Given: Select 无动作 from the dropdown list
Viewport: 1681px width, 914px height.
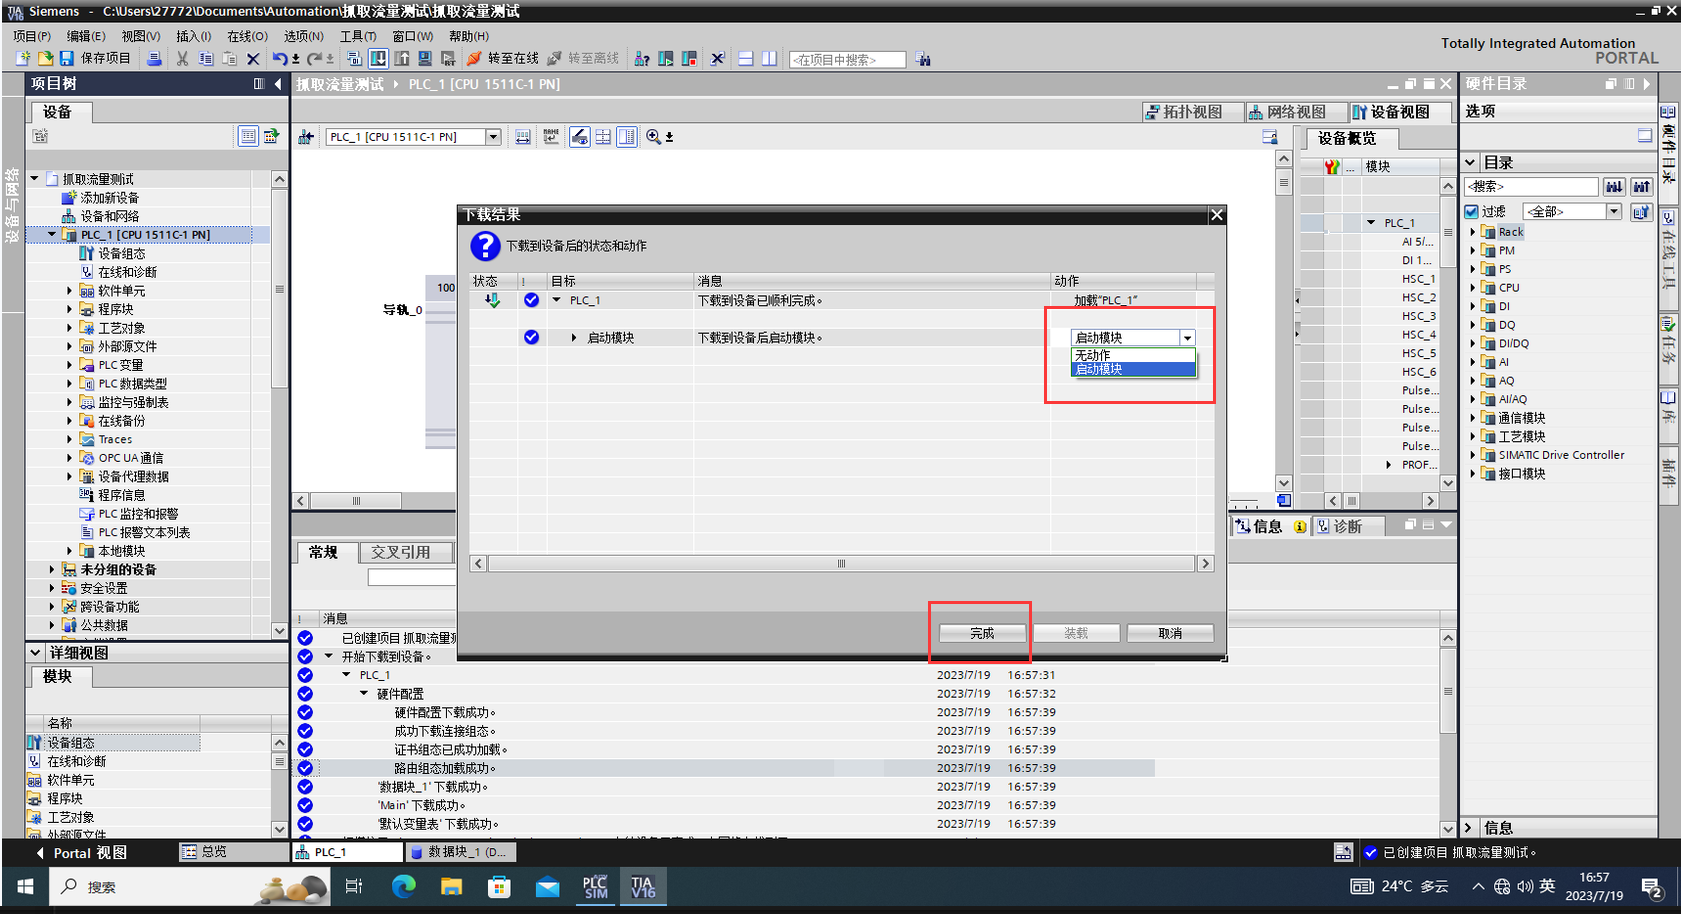Looking at the screenshot, I should (1133, 355).
